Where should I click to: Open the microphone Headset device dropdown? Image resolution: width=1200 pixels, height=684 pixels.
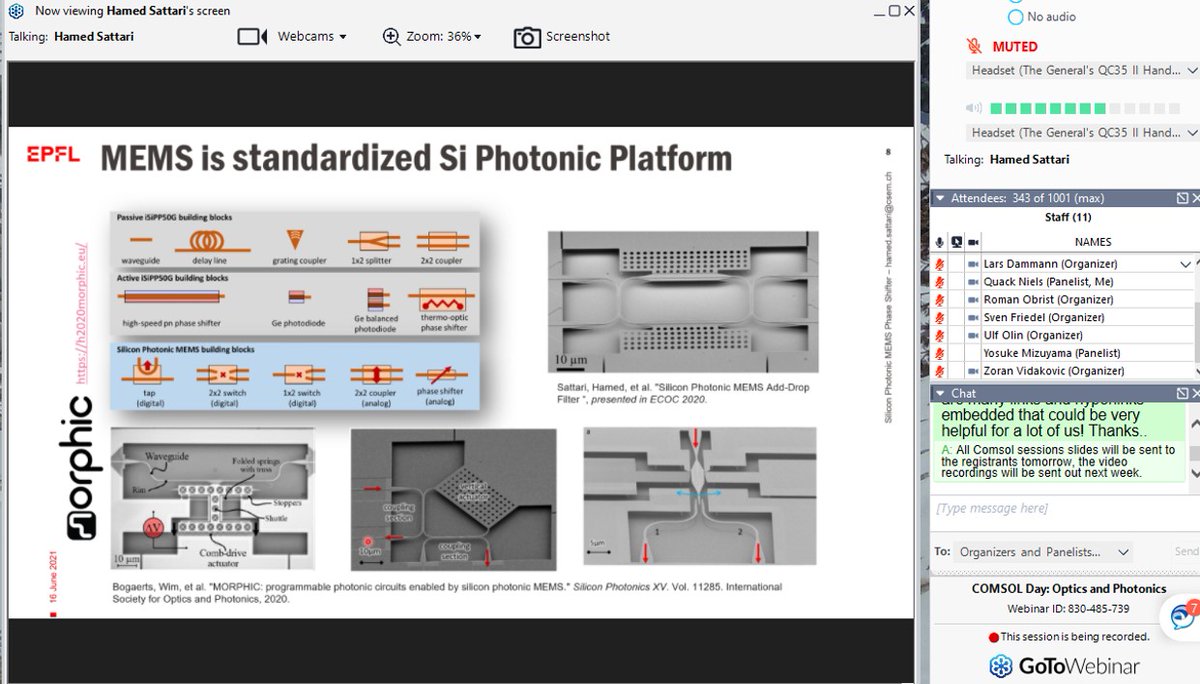[x=1083, y=71]
